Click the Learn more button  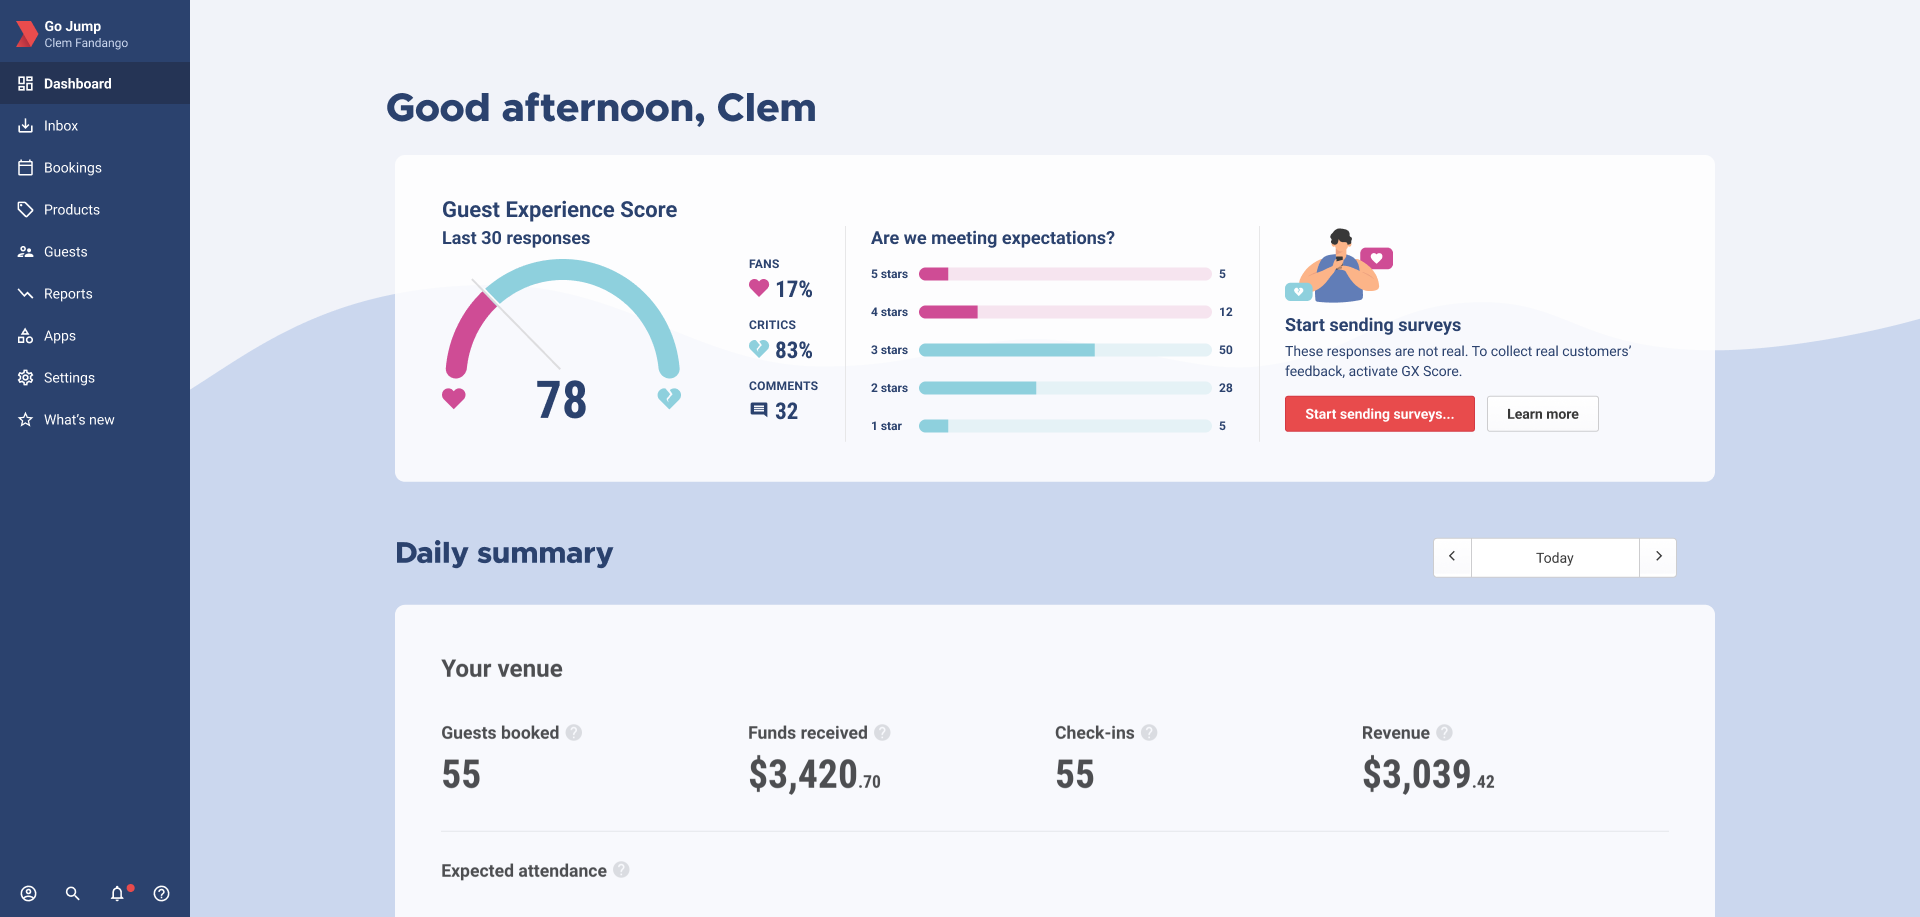click(1542, 414)
